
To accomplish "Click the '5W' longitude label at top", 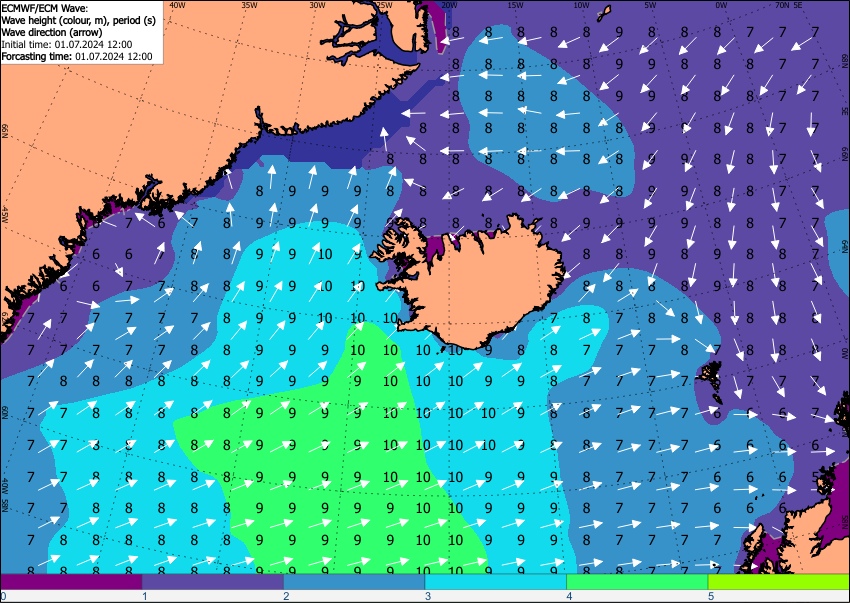I will [651, 5].
